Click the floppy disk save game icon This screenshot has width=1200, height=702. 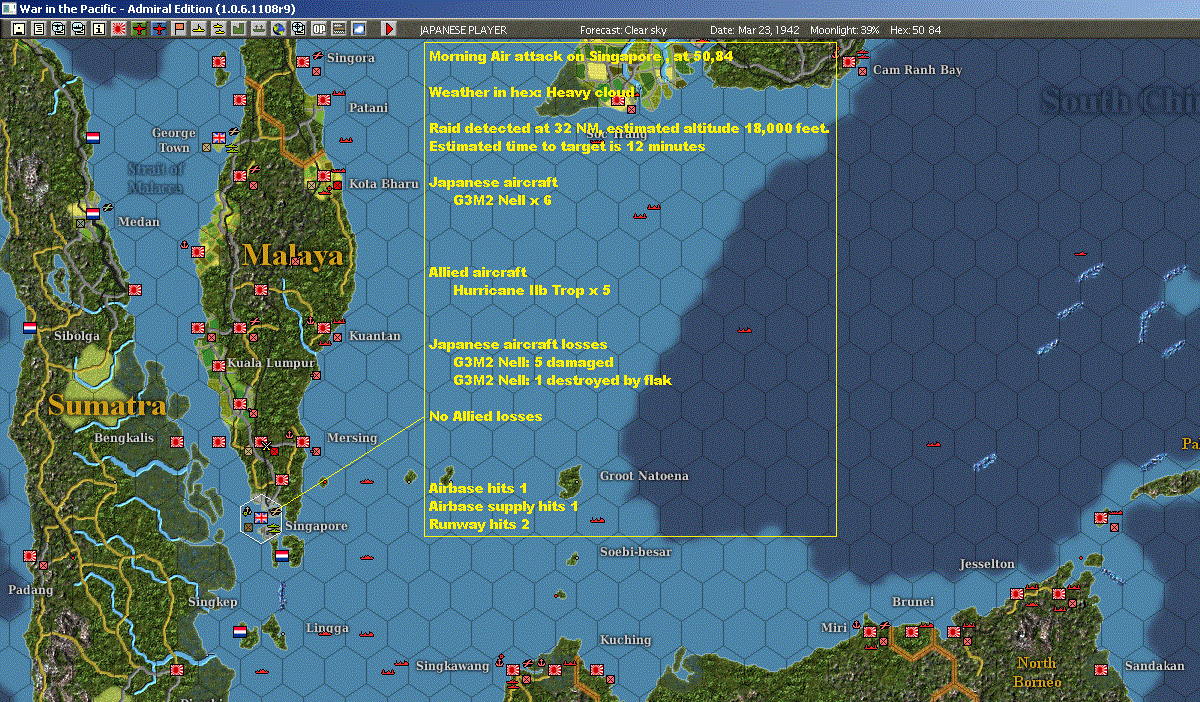coord(19,29)
